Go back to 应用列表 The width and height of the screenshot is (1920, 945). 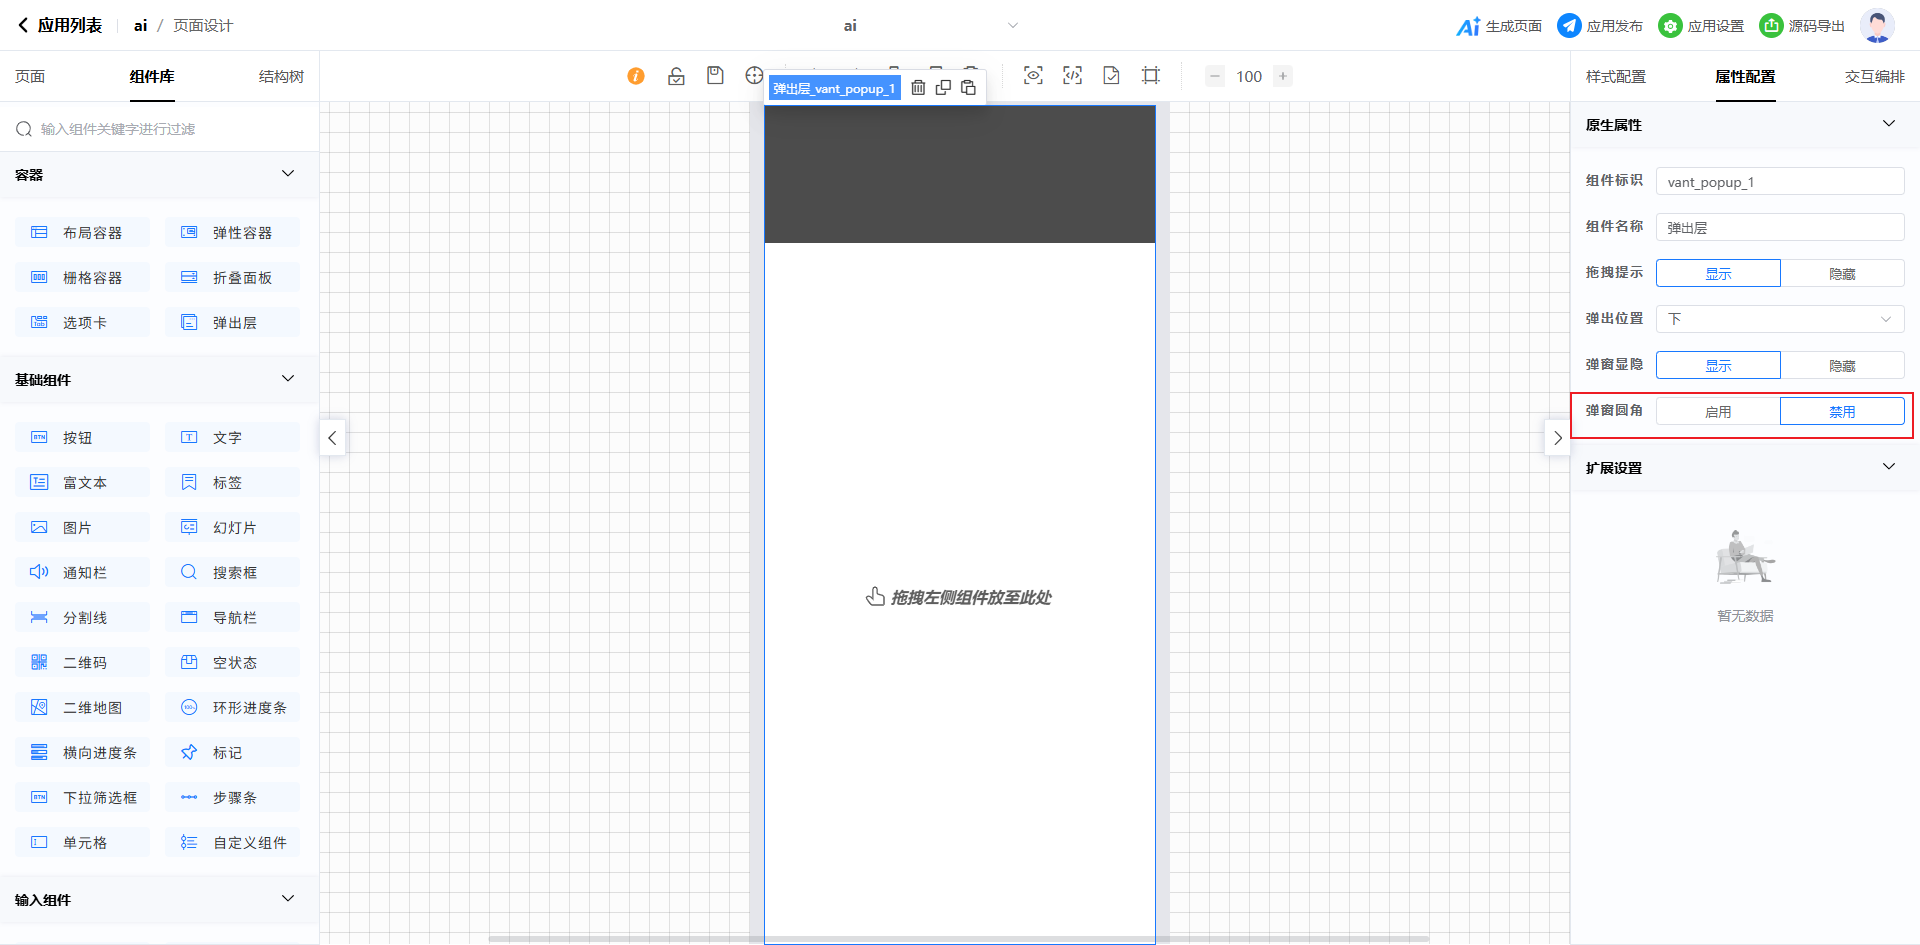(60, 26)
